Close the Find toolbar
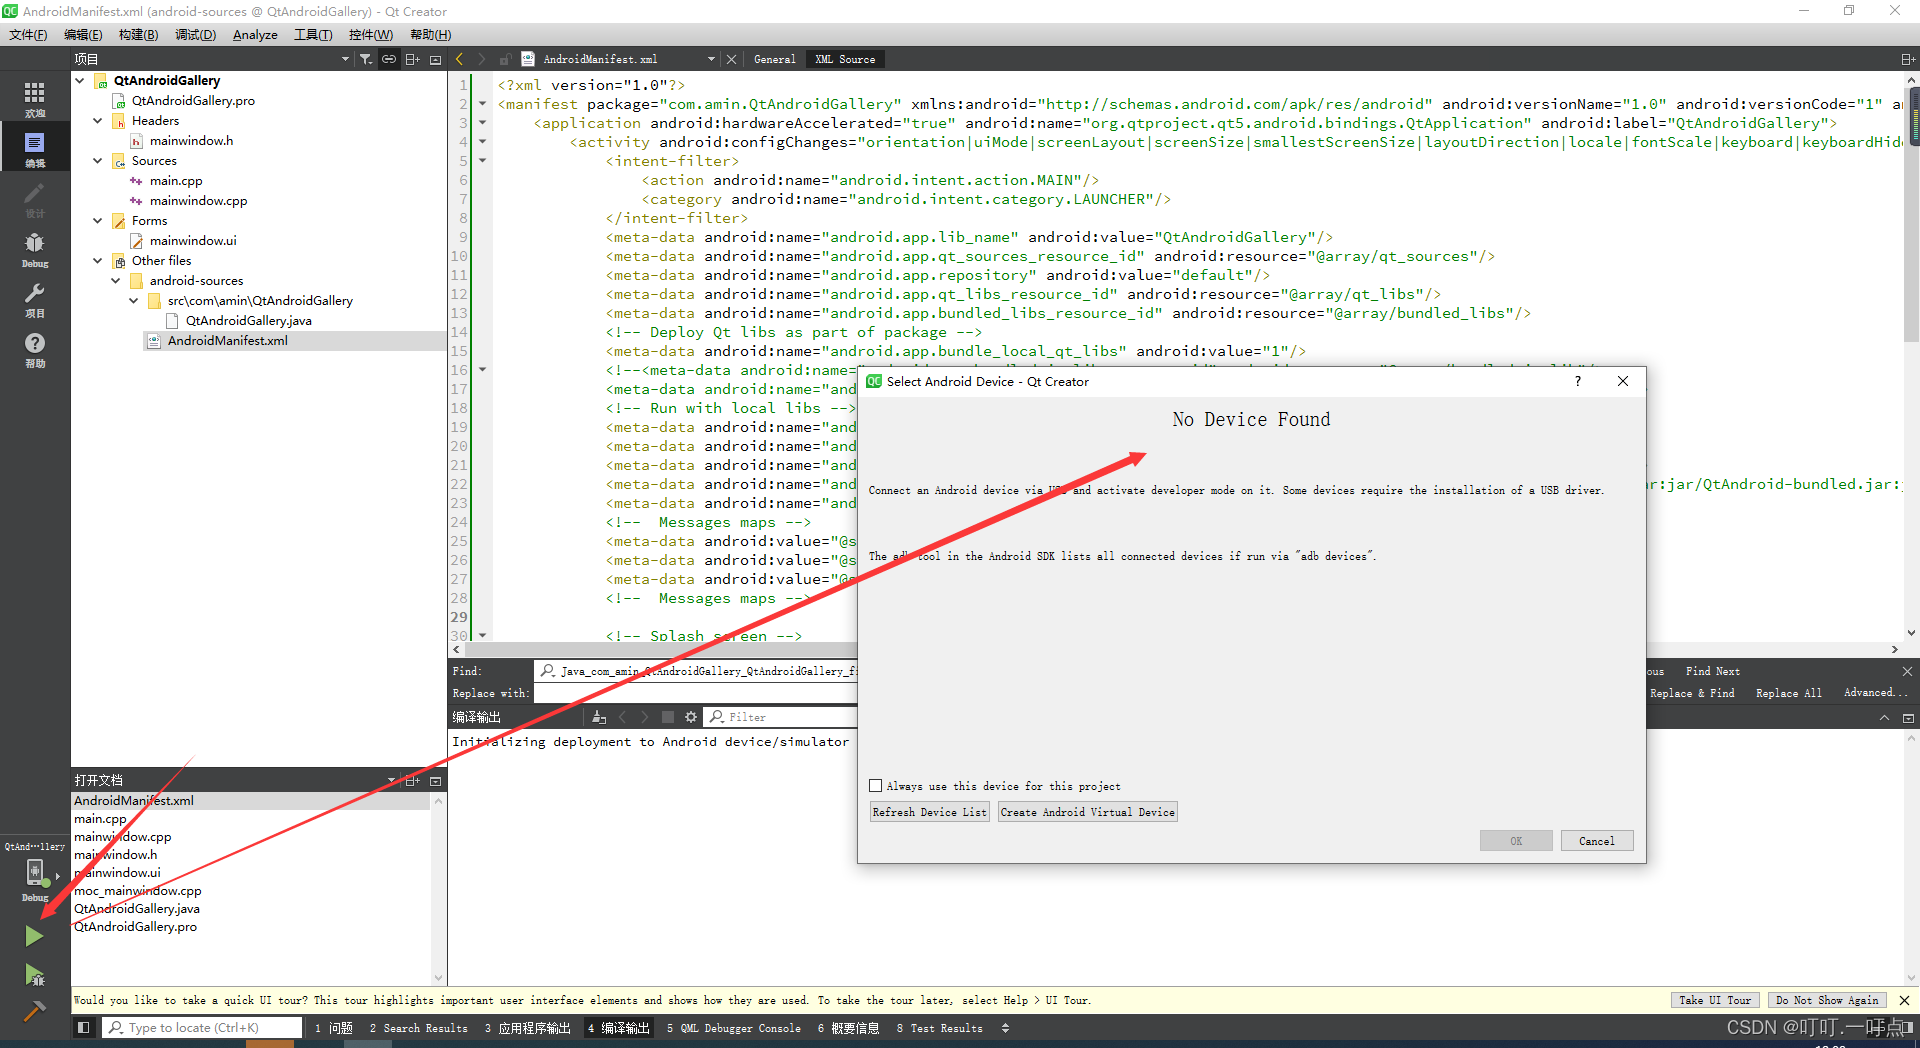 point(1907,671)
